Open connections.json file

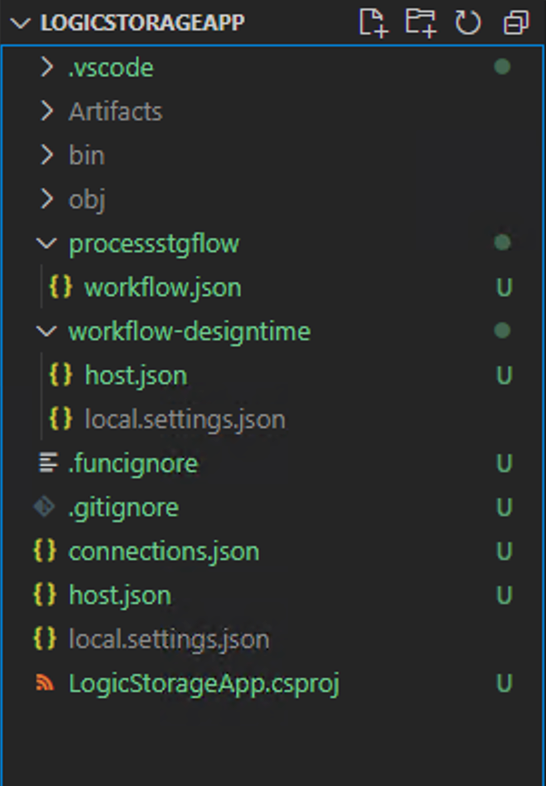164,551
